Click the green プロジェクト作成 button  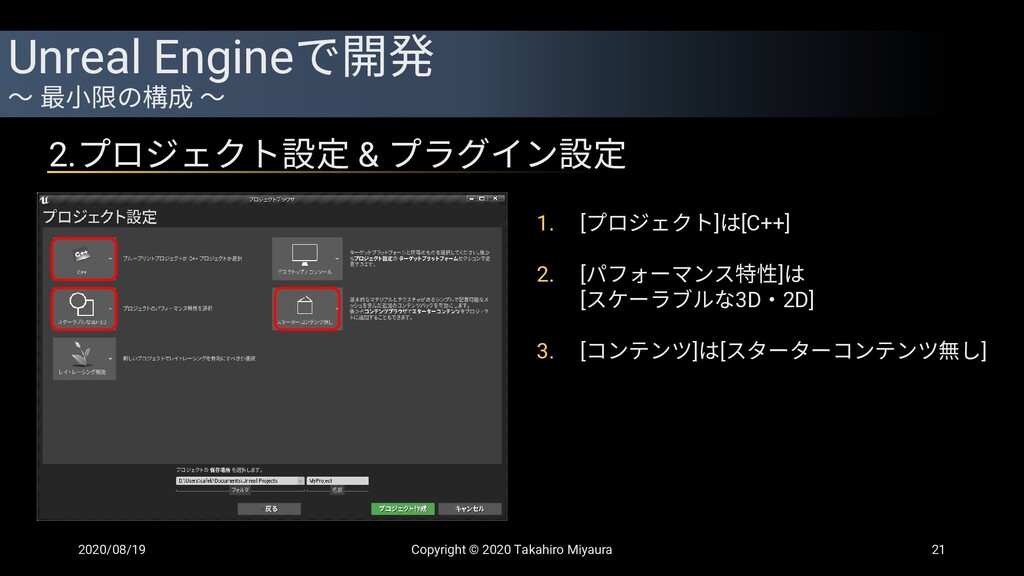[403, 508]
